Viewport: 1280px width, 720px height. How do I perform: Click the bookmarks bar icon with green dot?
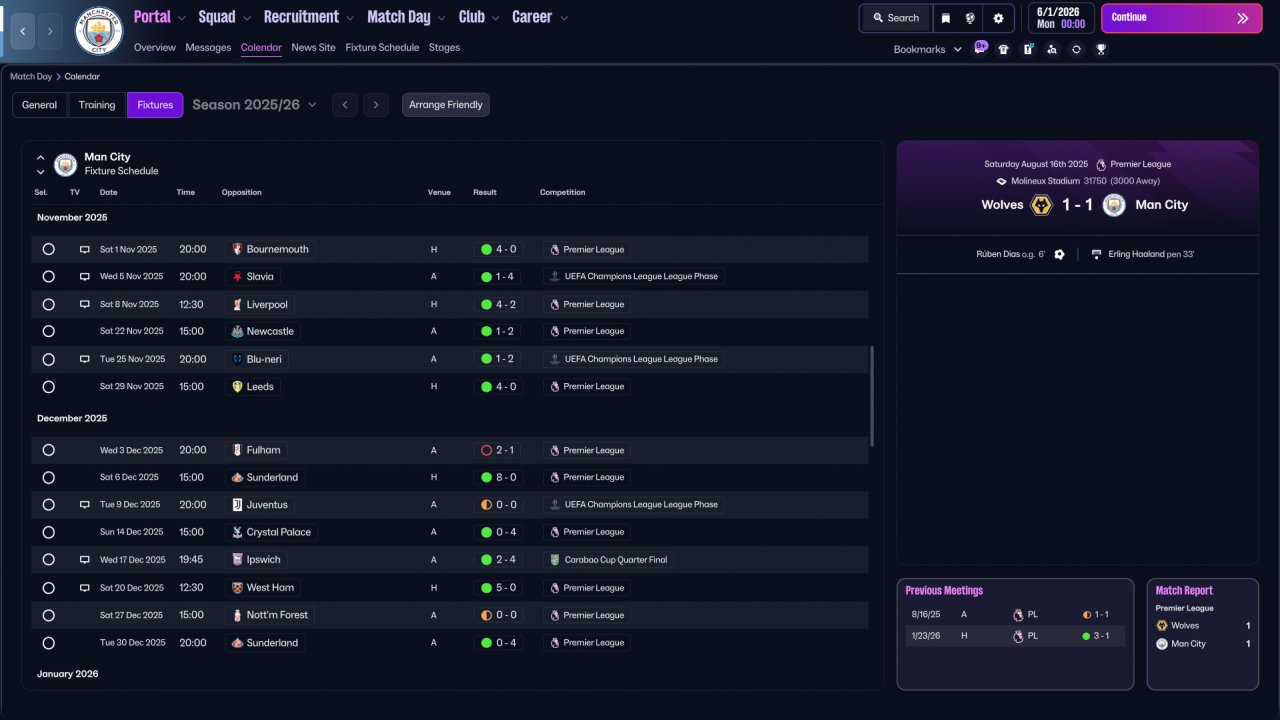(x=1028, y=49)
